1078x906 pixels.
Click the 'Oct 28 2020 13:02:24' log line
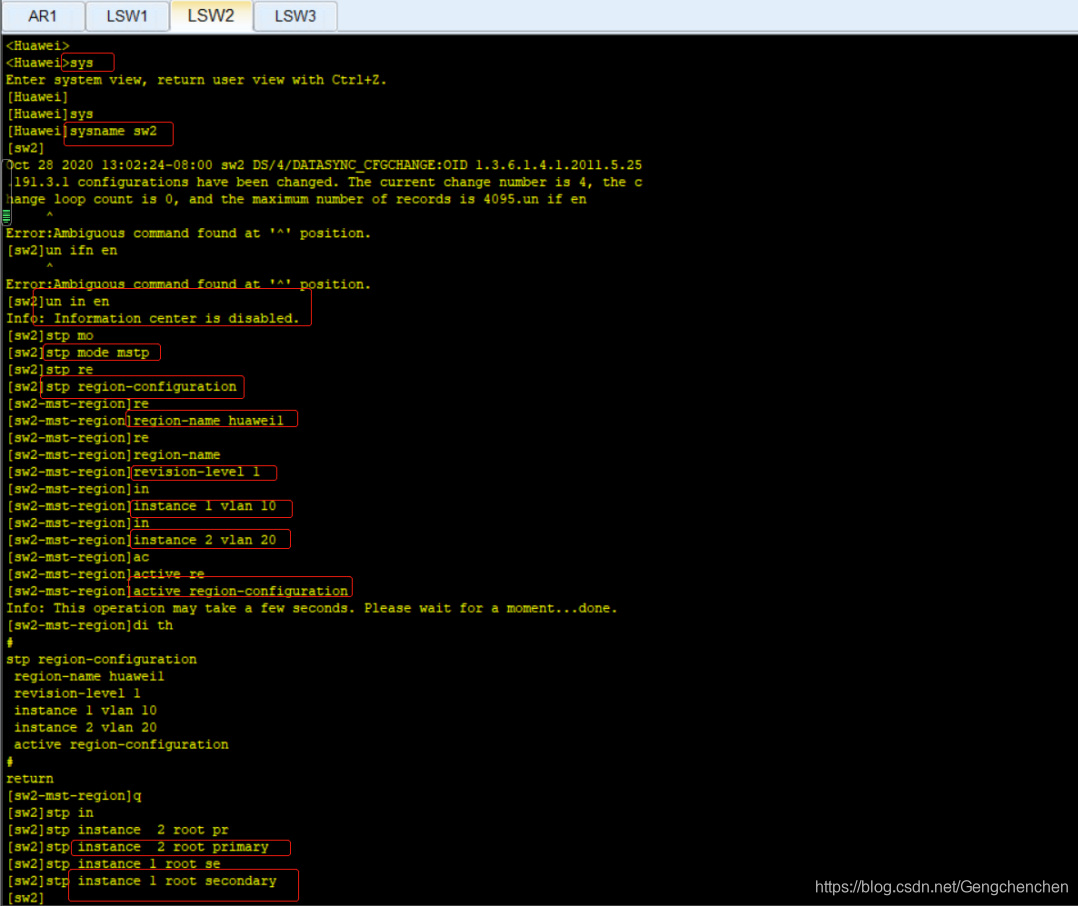[324, 166]
